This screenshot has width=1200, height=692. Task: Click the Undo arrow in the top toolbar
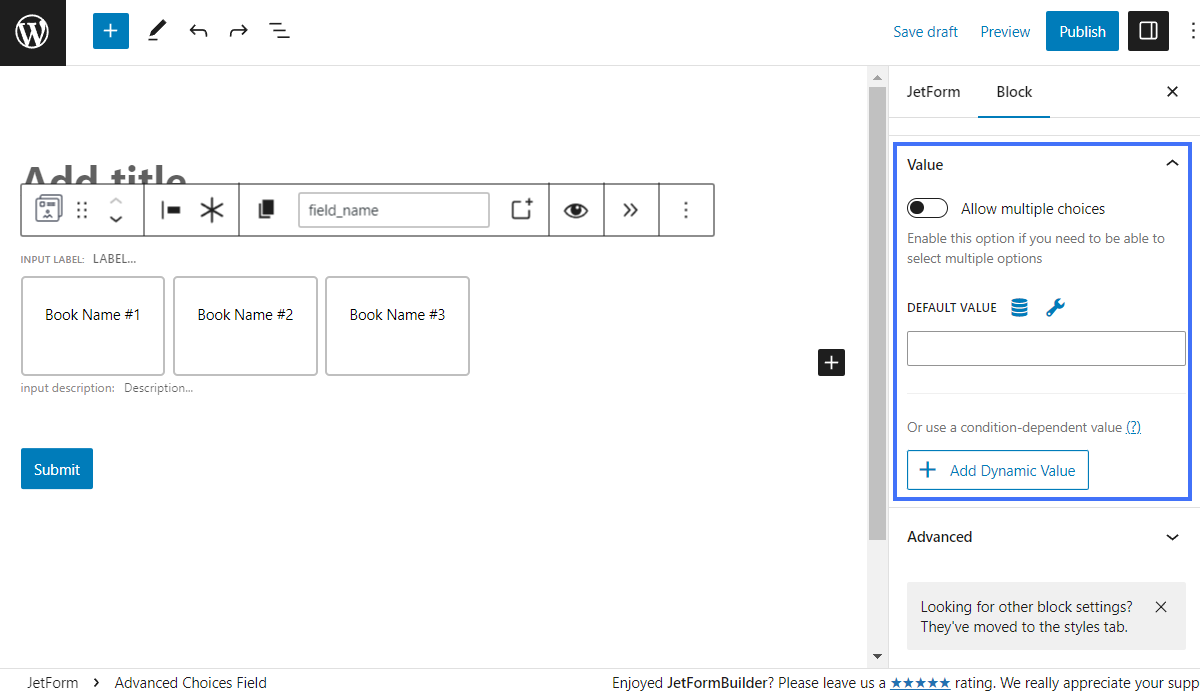point(198,31)
